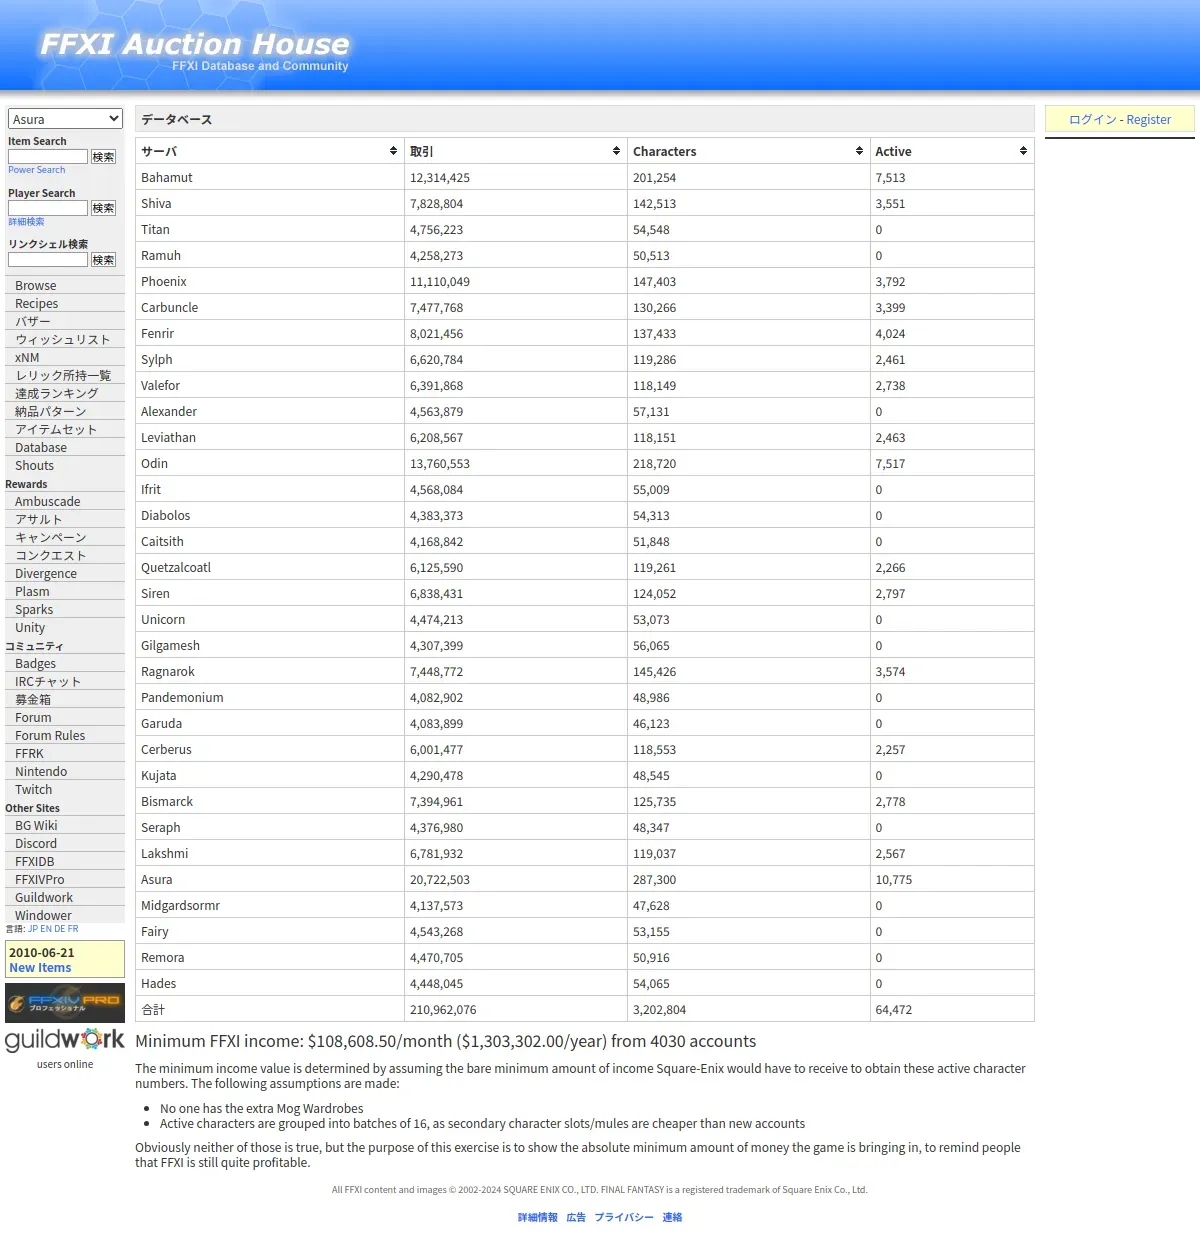Open the Asura server dropdown
The image size is (1200, 1238).
[x=65, y=119]
